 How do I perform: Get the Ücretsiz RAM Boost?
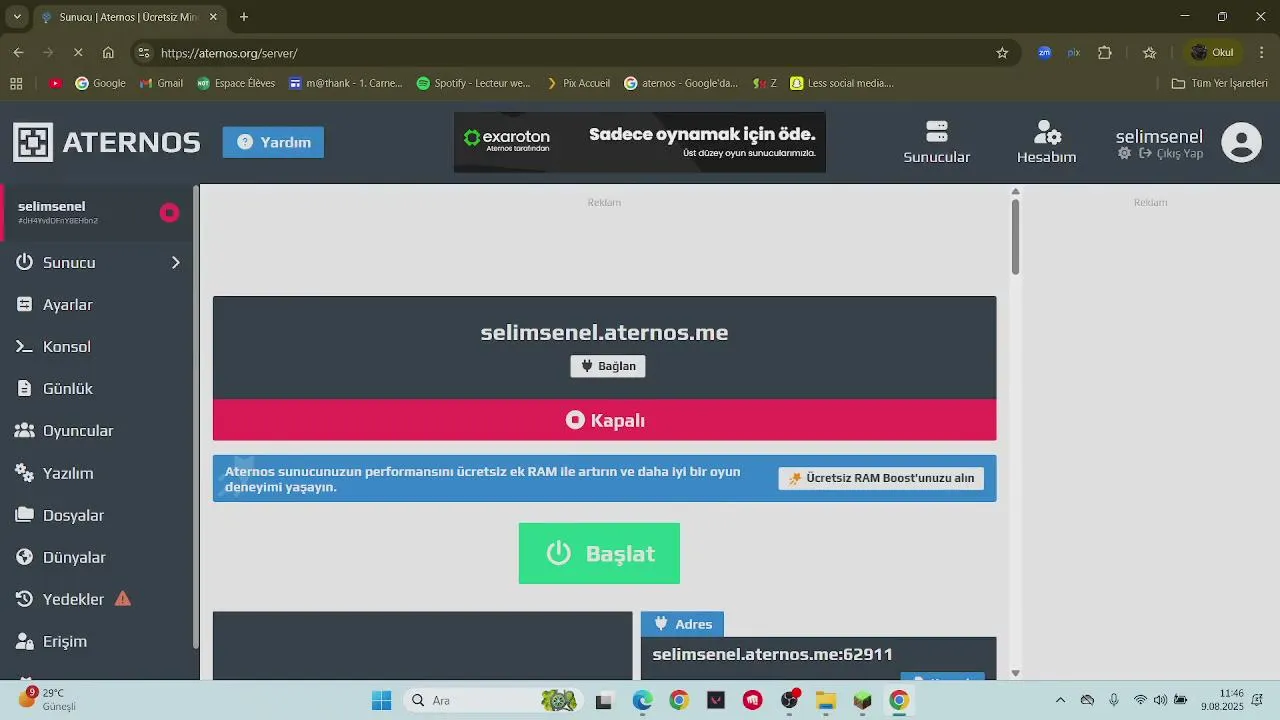tap(881, 478)
